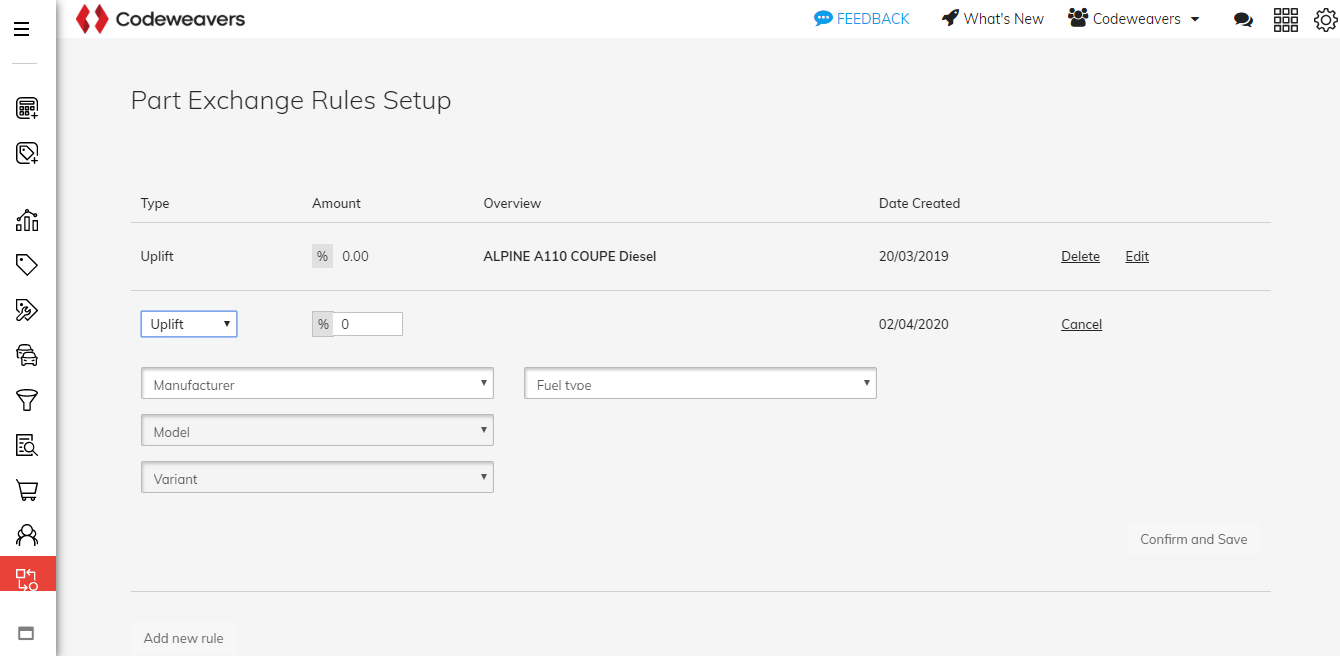Click the 'Uplift' text in the first row
1340x656 pixels.
click(157, 256)
